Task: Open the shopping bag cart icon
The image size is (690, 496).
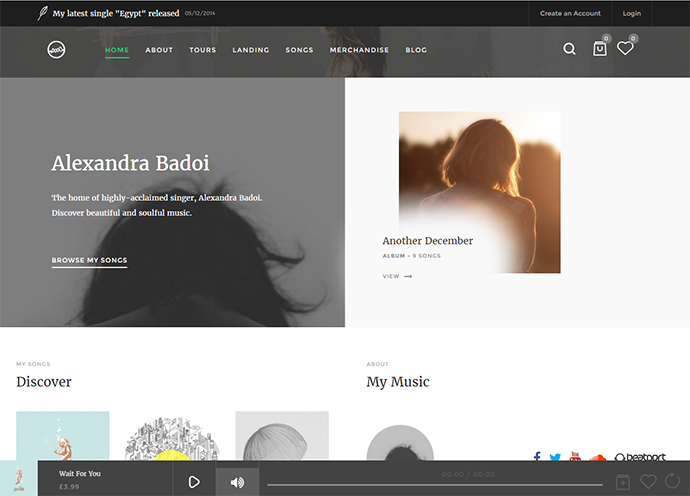Action: tap(599, 48)
